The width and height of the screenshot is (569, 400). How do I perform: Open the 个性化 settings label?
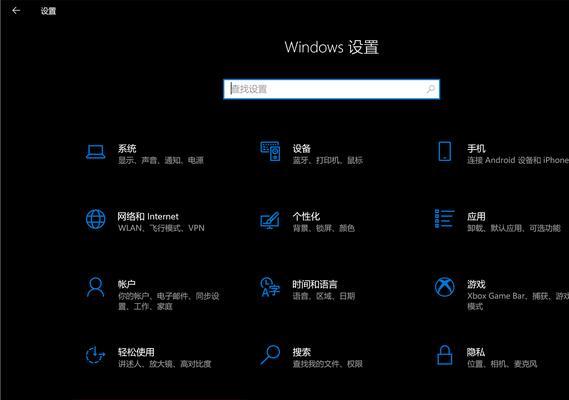pos(306,217)
